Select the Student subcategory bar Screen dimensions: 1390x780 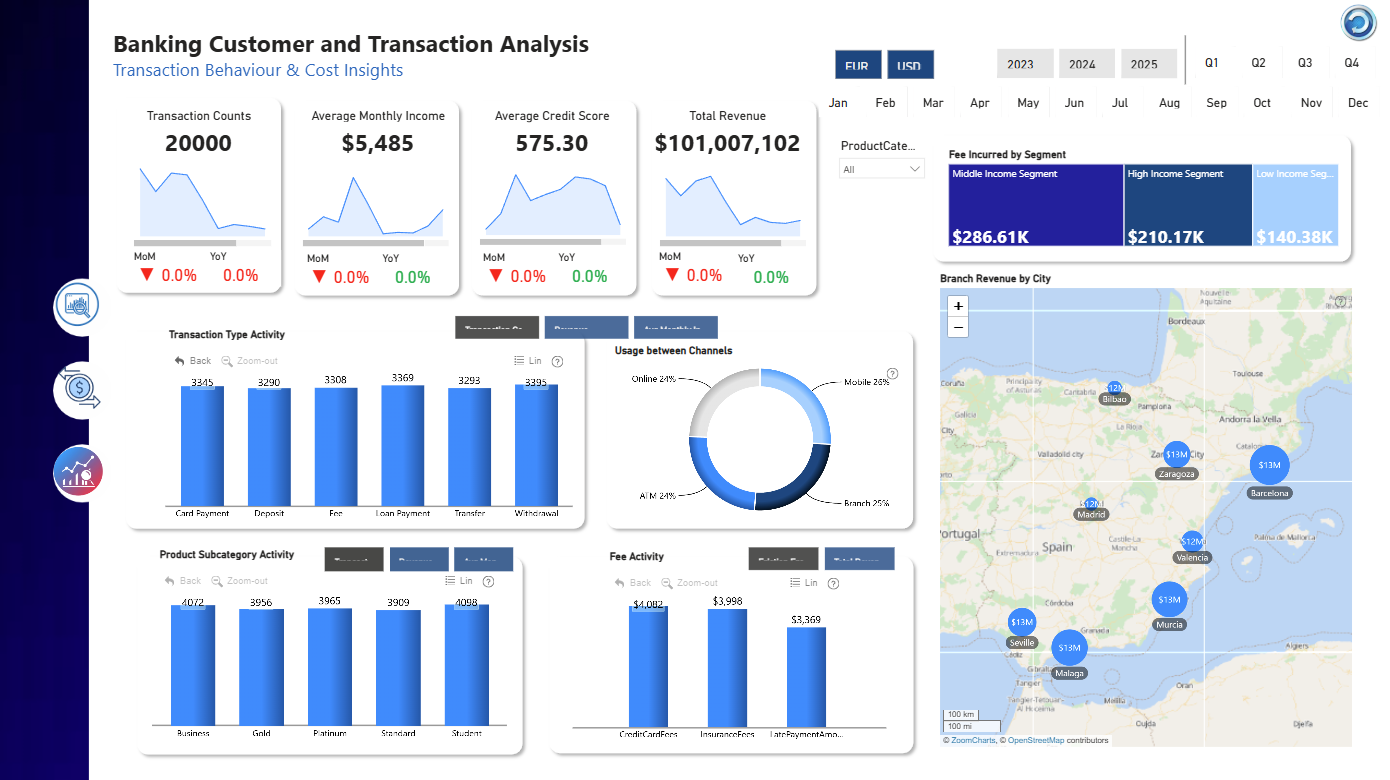(x=467, y=665)
